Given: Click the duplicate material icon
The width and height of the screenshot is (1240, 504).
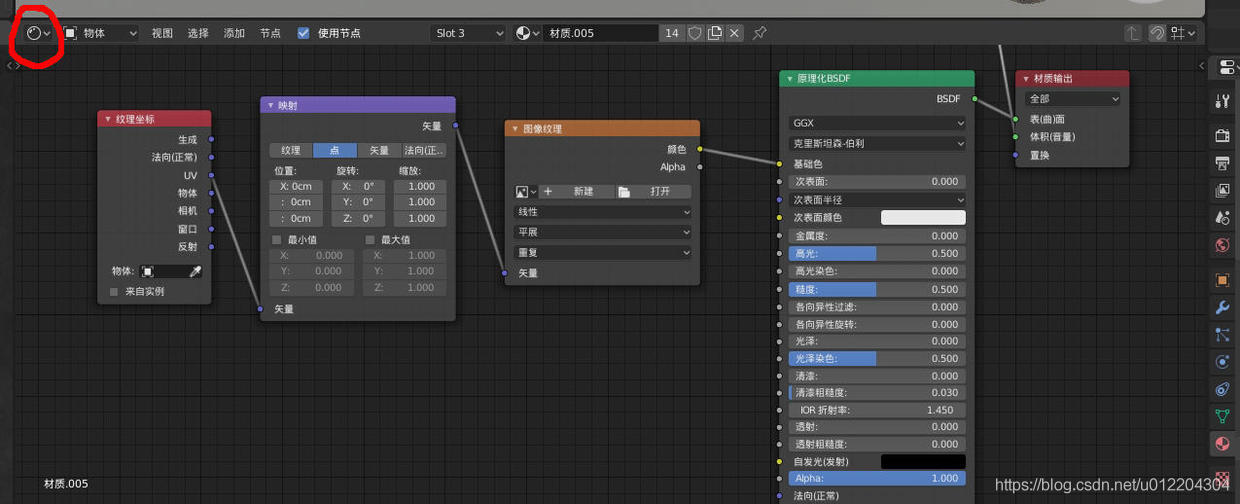Looking at the screenshot, I should pyautogui.click(x=714, y=33).
